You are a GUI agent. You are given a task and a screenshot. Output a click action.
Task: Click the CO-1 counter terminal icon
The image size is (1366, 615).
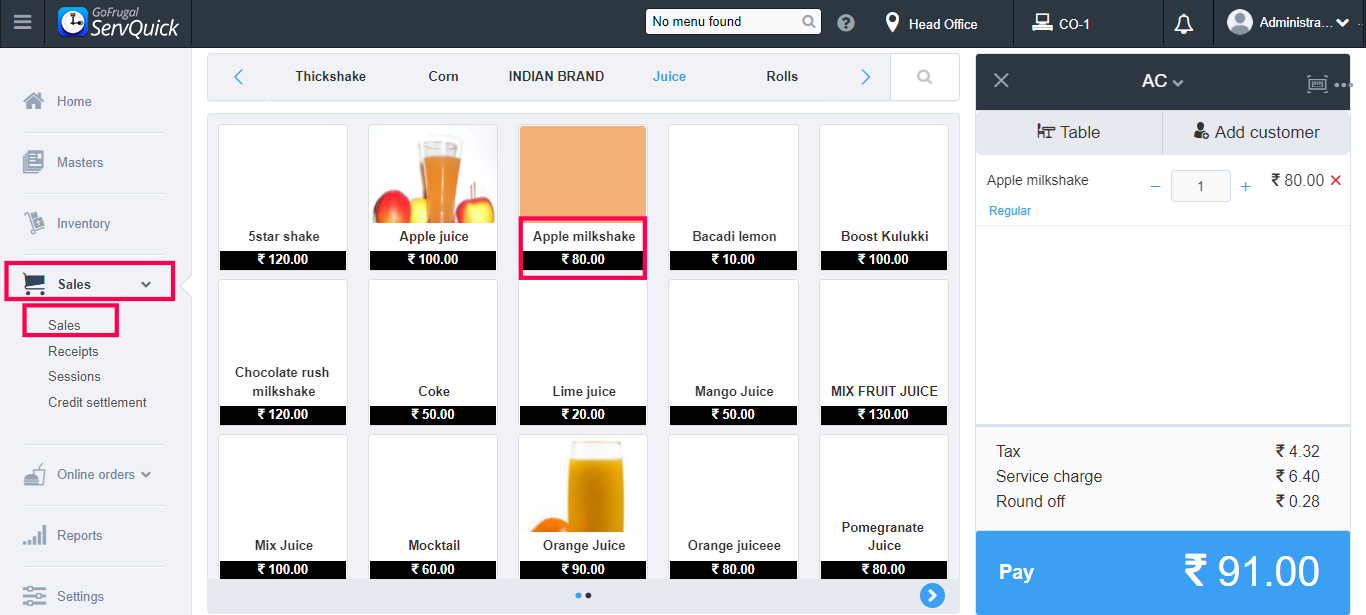point(1042,22)
